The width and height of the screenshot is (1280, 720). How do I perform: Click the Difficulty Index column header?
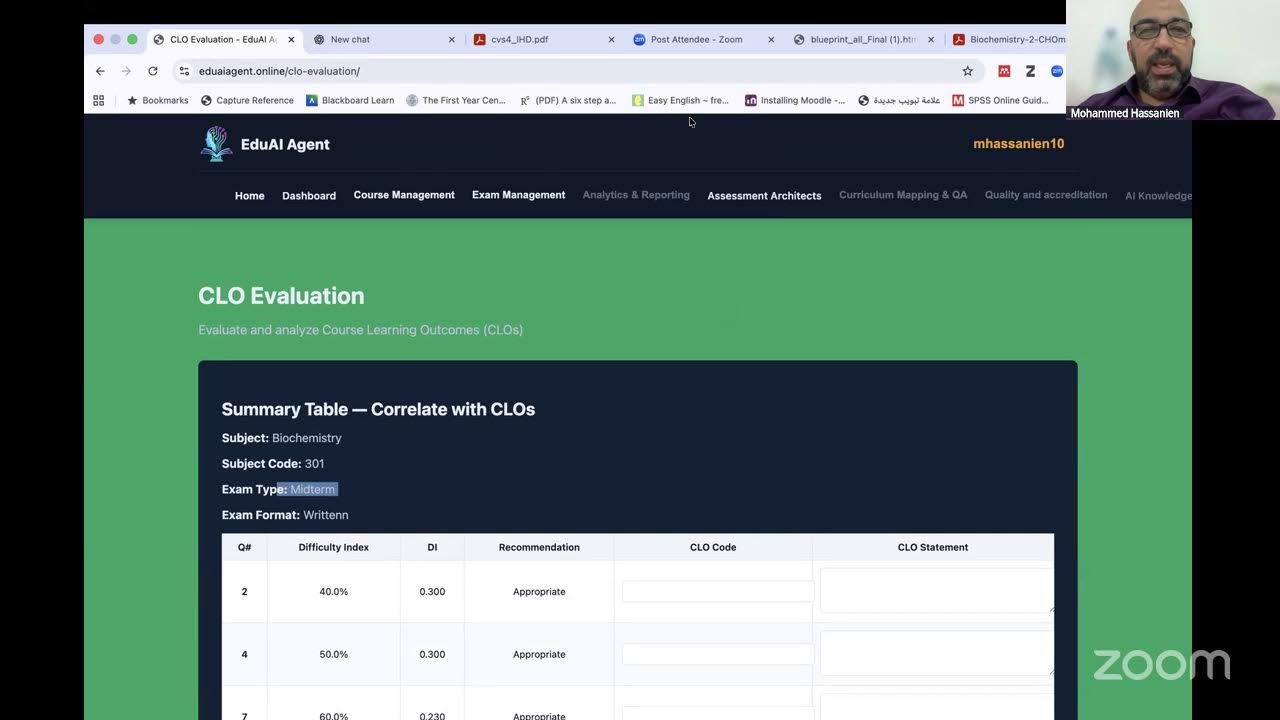[334, 547]
